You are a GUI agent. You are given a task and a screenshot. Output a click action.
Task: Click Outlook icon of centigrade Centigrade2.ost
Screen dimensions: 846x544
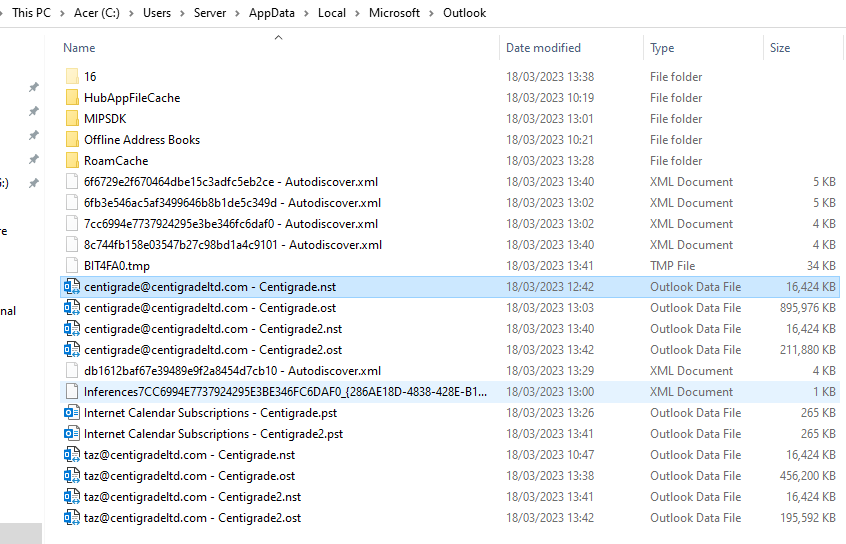(72, 350)
